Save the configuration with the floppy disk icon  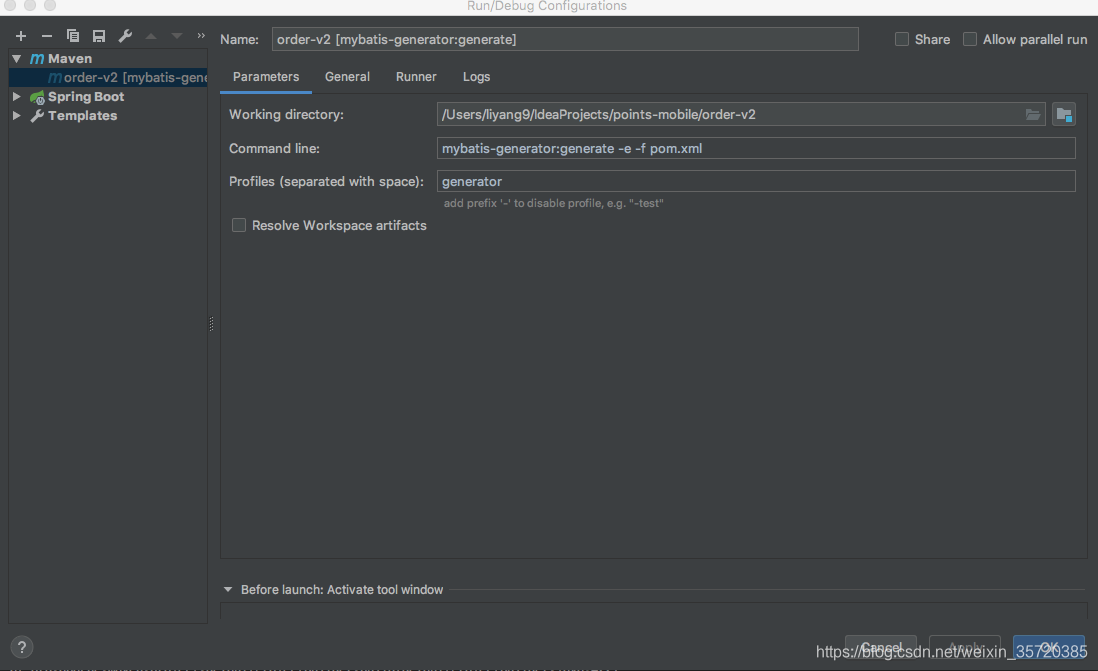coord(99,36)
